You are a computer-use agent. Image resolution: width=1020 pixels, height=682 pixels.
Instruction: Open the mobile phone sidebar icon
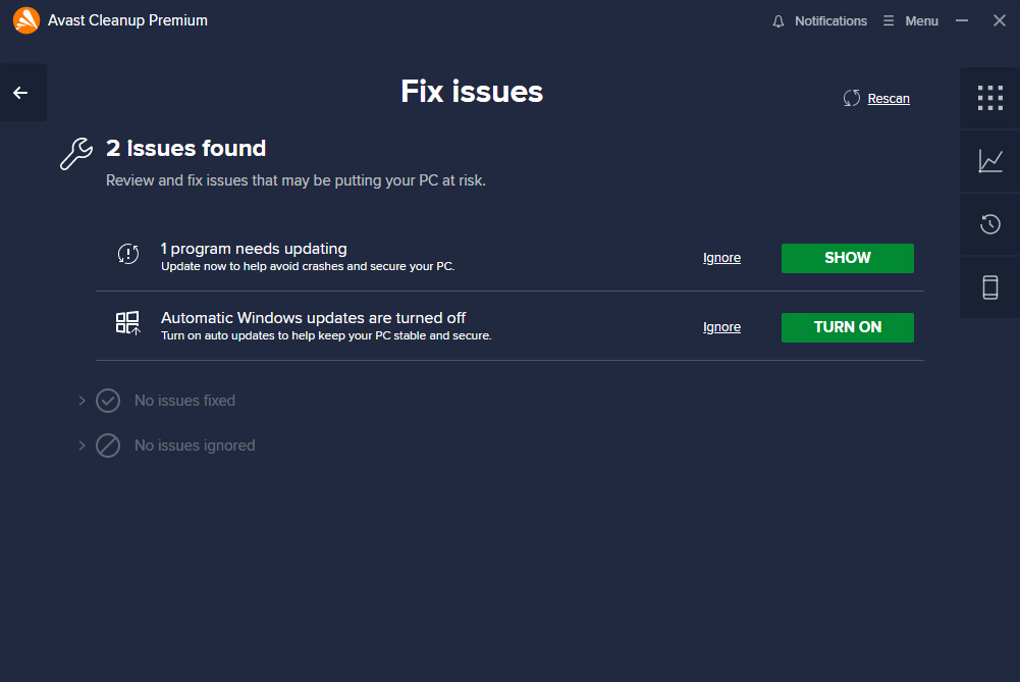(x=989, y=287)
